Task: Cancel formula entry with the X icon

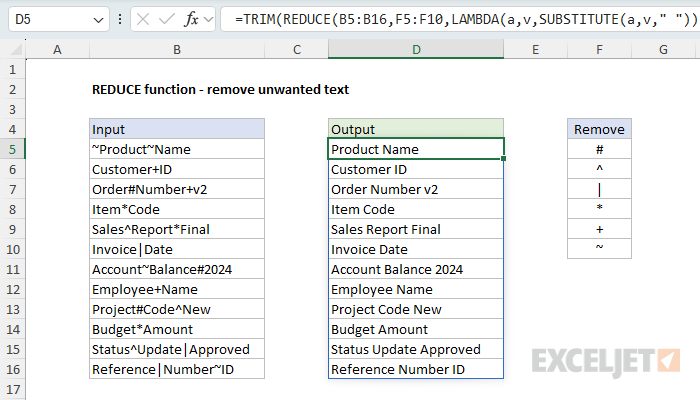Action: [x=143, y=19]
